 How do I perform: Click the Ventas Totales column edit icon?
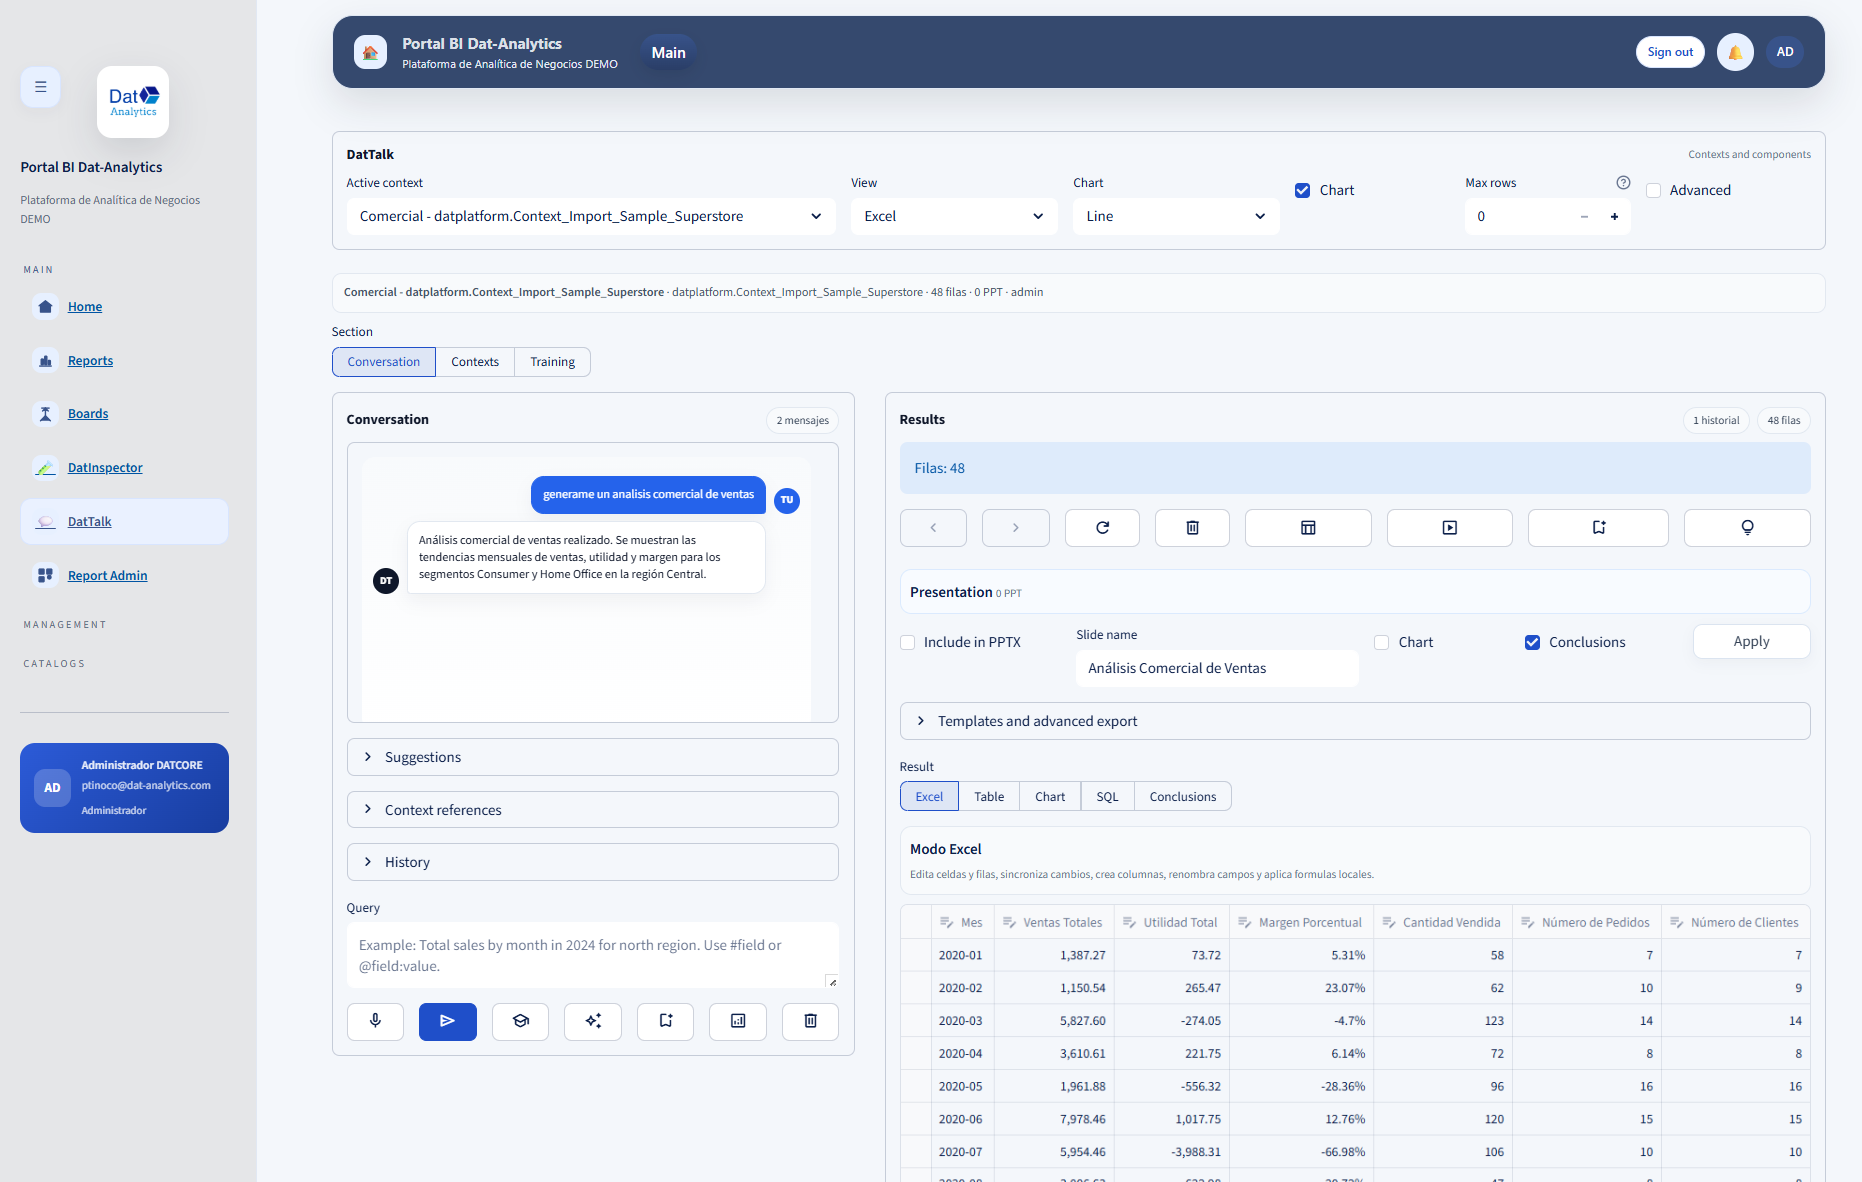pyautogui.click(x=1009, y=922)
